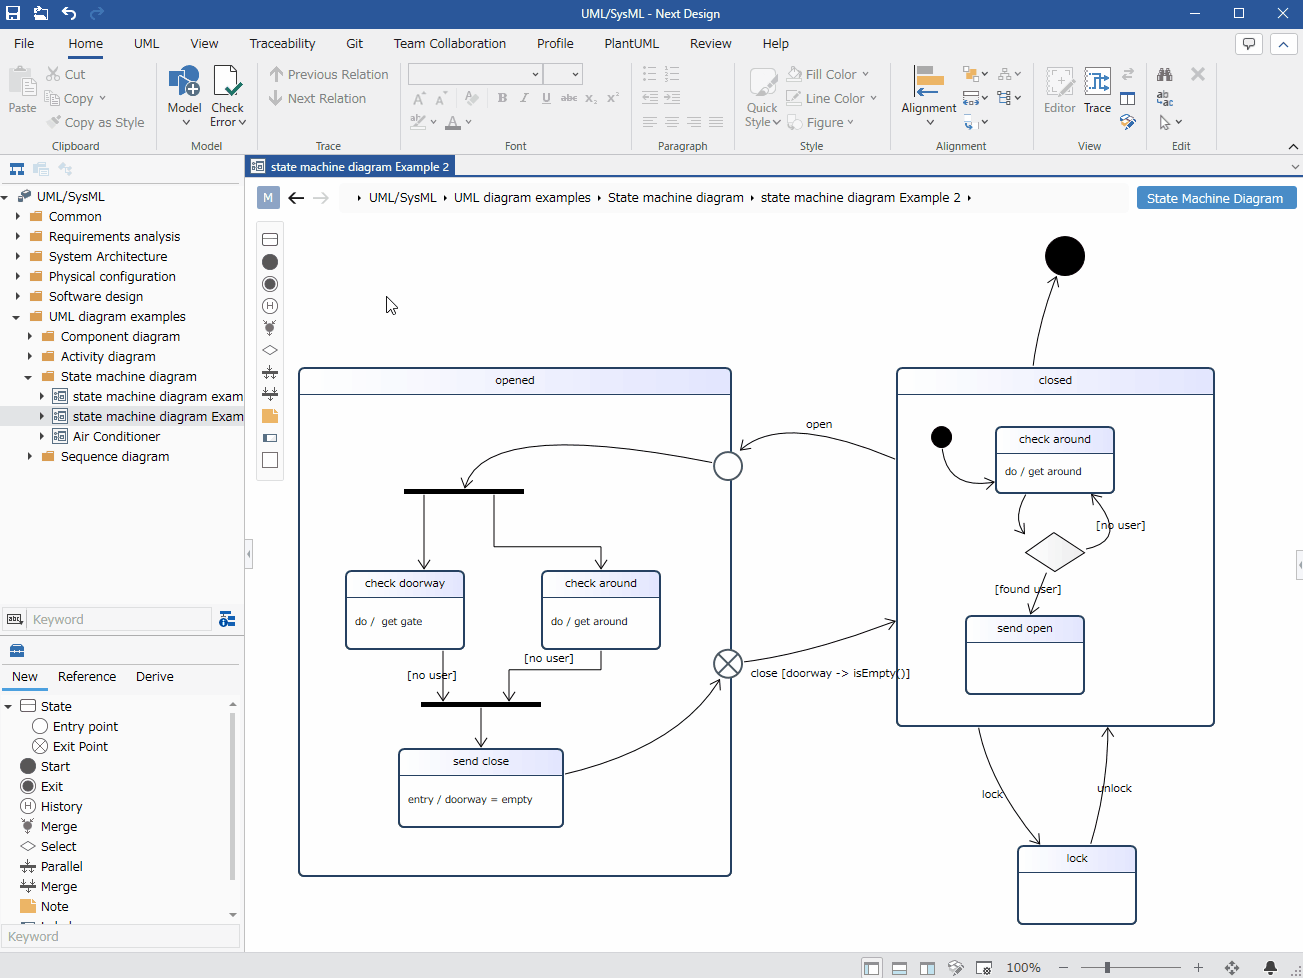The width and height of the screenshot is (1303, 978).
Task: Toggle the bottom pane layout in status bar
Action: pos(900,967)
